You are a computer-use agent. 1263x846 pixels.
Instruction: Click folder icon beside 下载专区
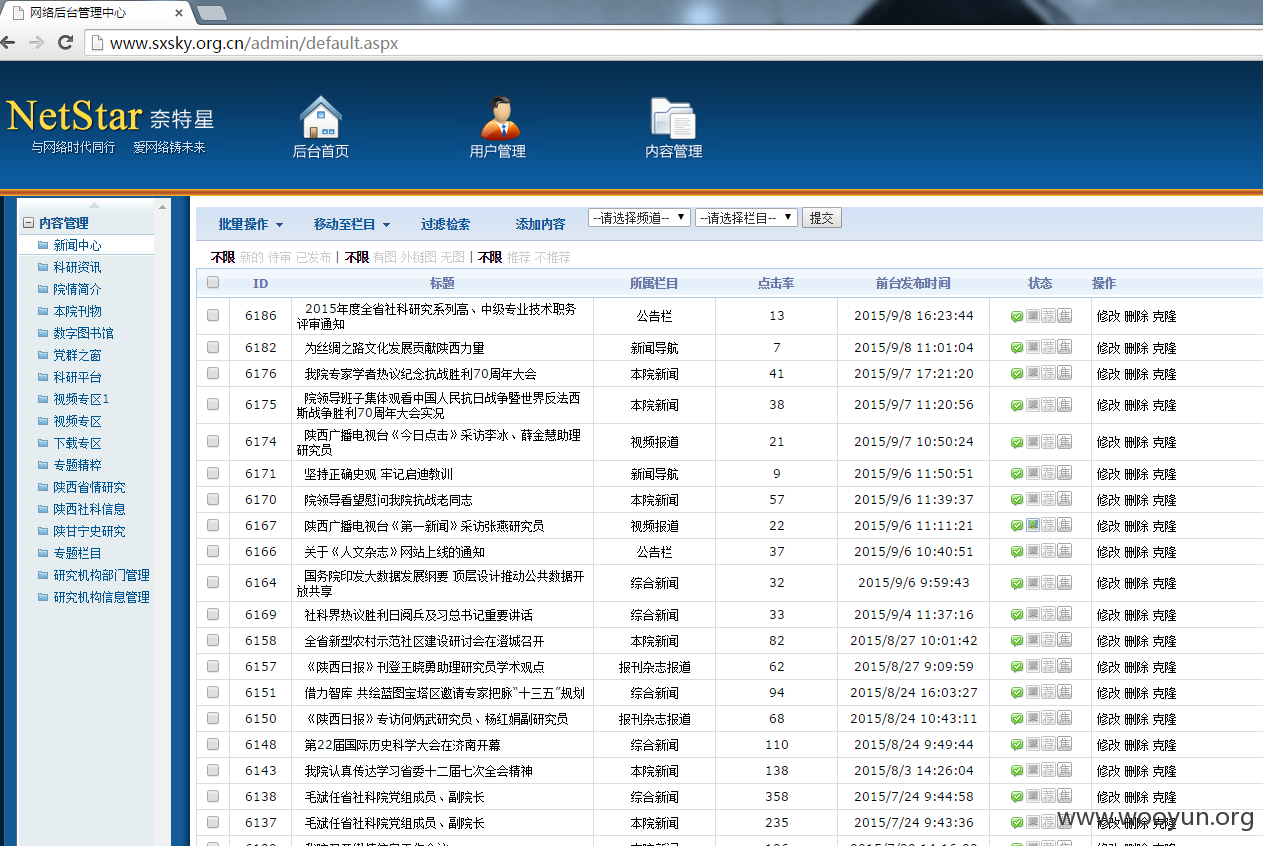click(43, 443)
